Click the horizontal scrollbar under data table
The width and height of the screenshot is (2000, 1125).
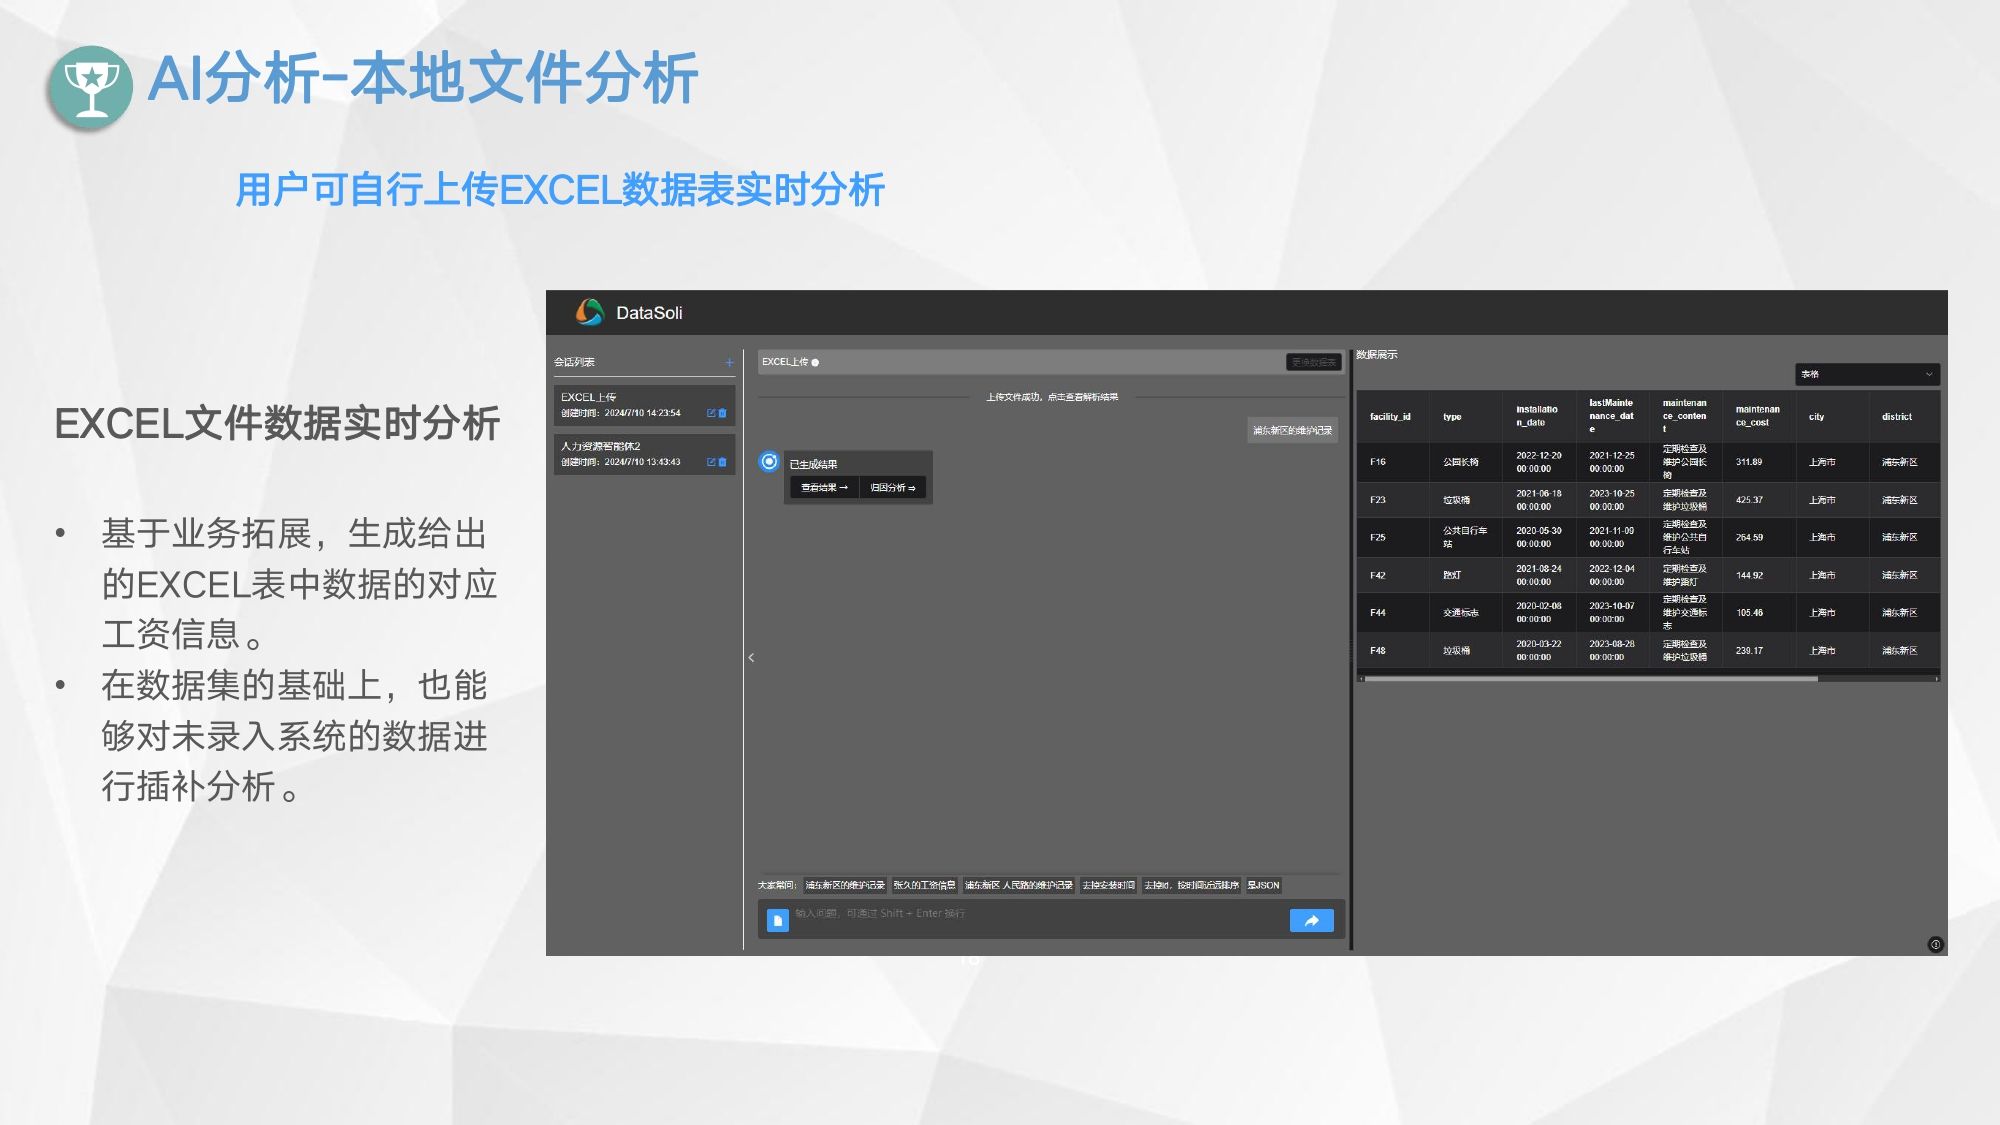1590,678
